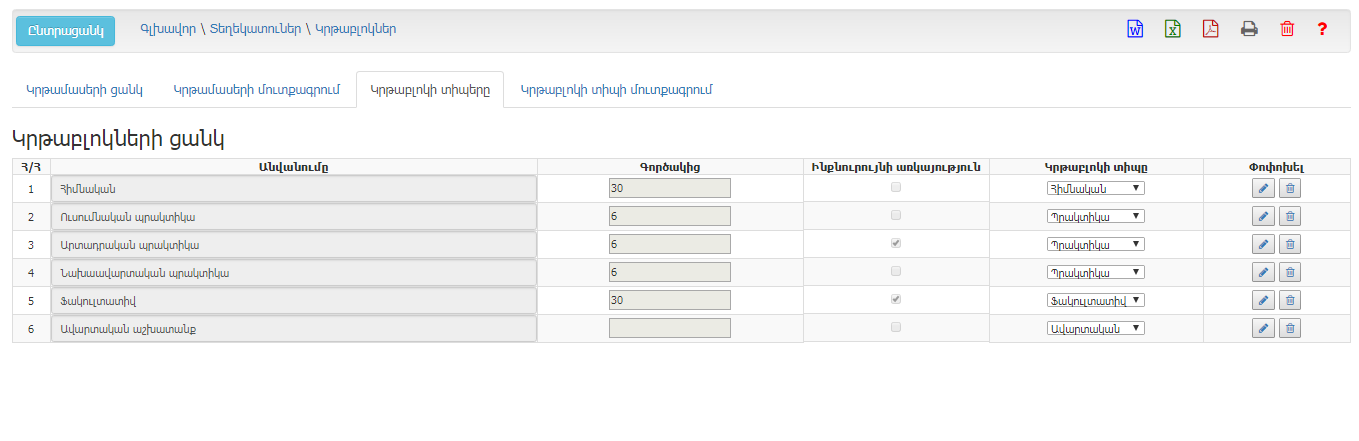Click the red trash icon in toolbar
The height and width of the screenshot is (441, 1359).
[x=1287, y=29]
